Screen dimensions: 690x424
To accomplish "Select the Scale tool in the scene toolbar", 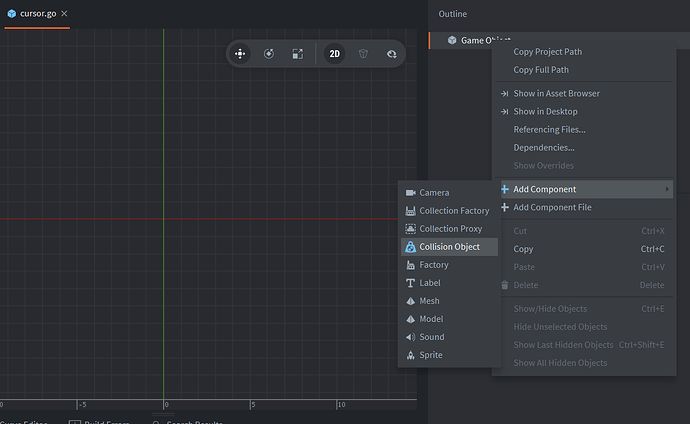I will [297, 54].
